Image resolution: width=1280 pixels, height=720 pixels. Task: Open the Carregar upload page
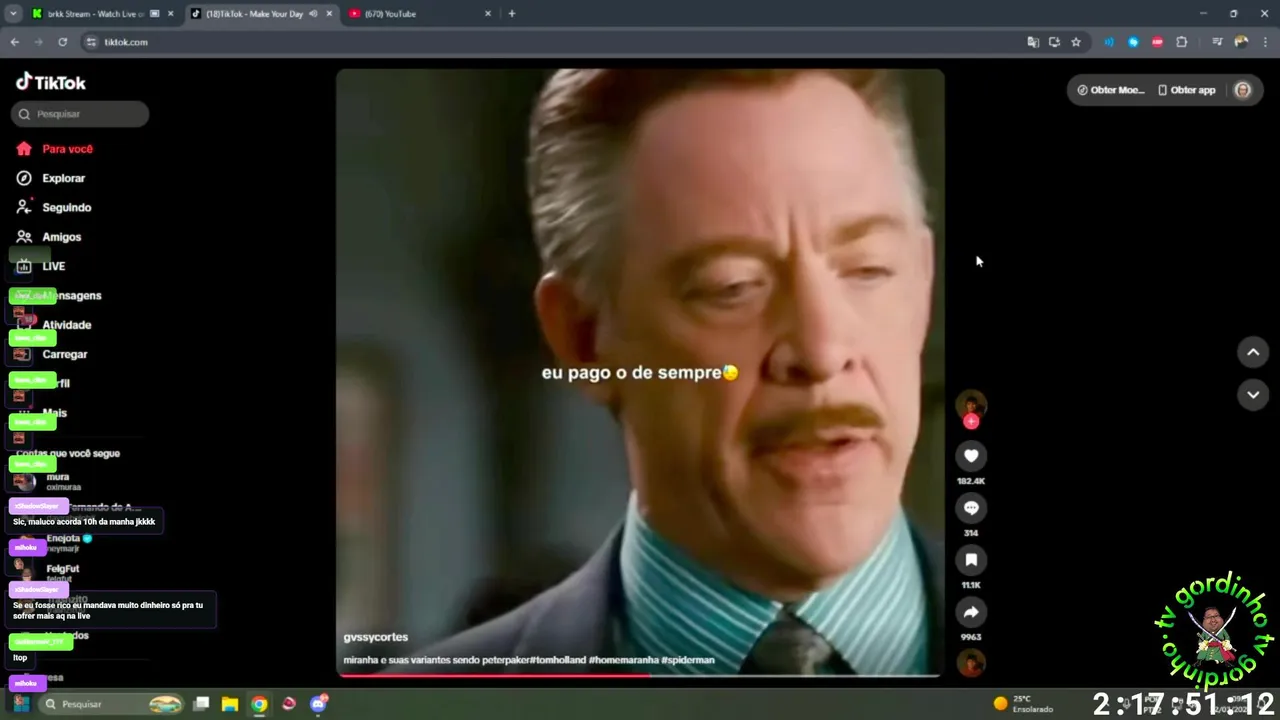[64, 354]
